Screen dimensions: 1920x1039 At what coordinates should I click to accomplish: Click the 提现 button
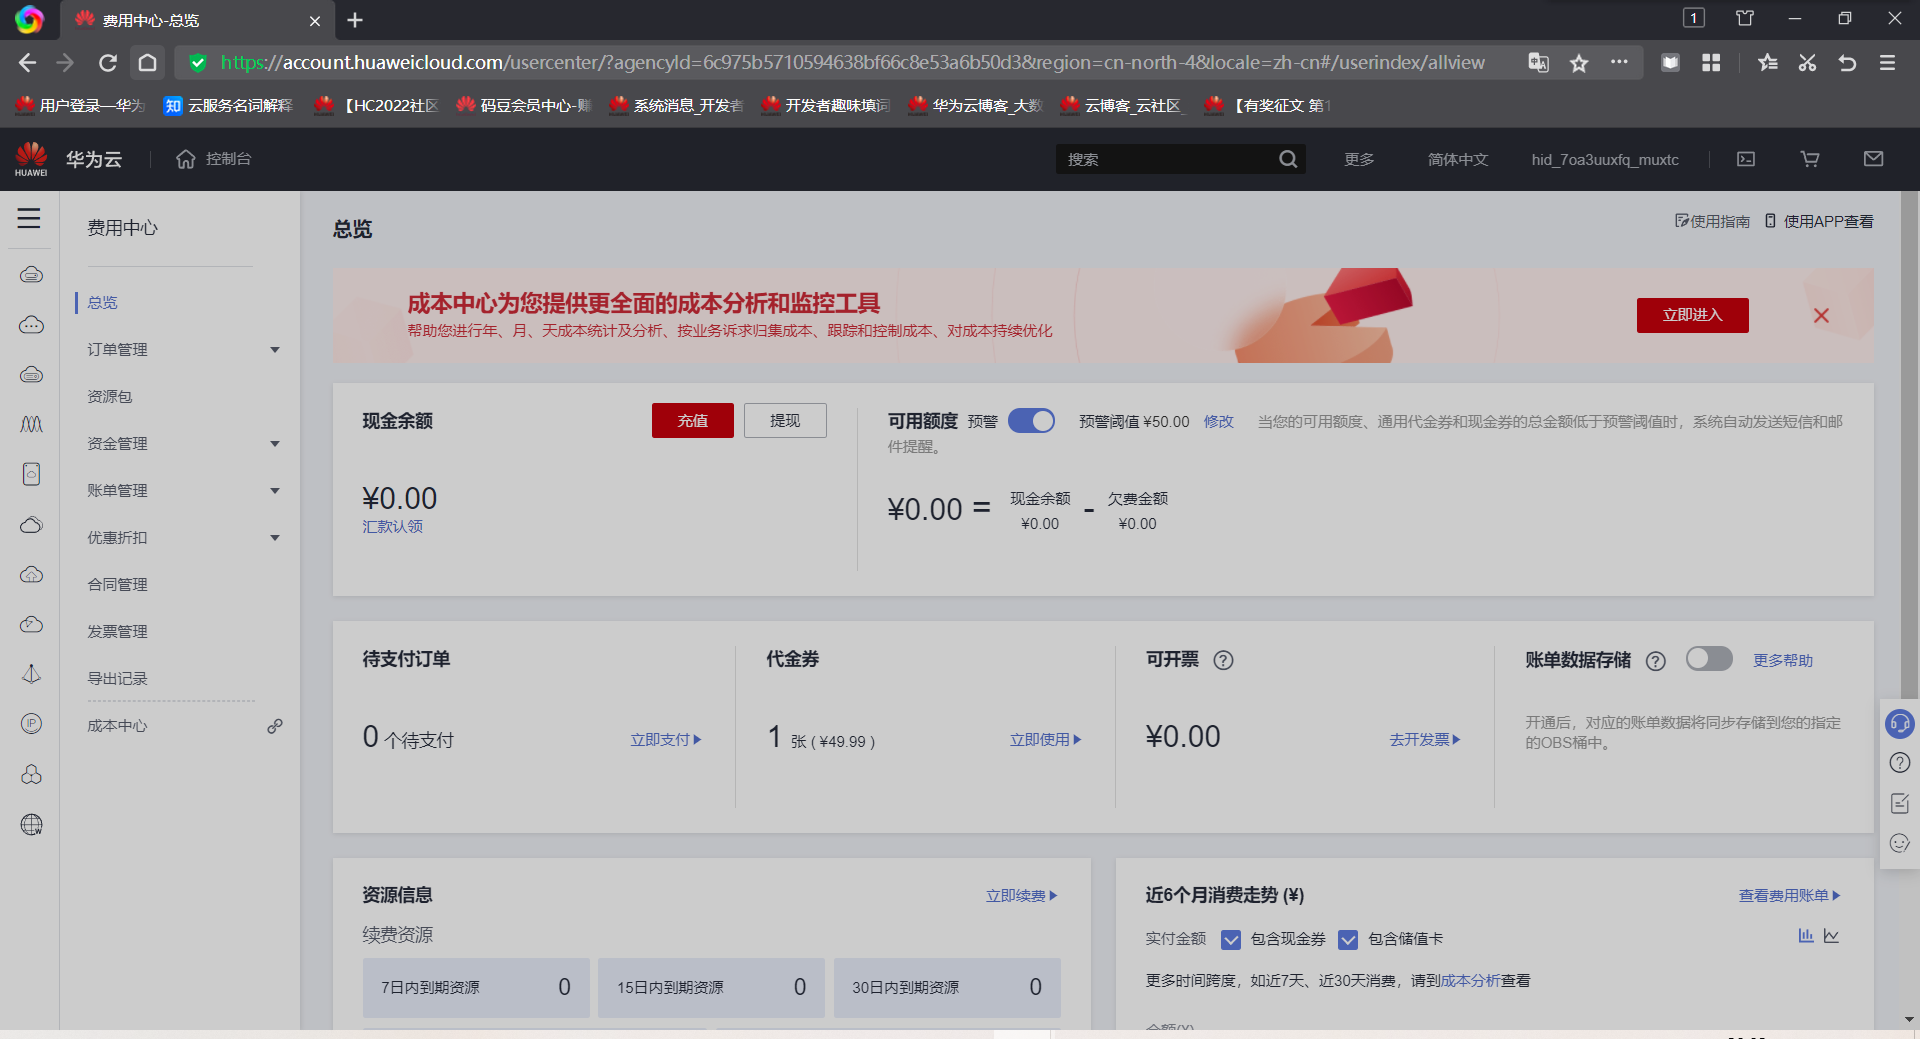click(785, 421)
